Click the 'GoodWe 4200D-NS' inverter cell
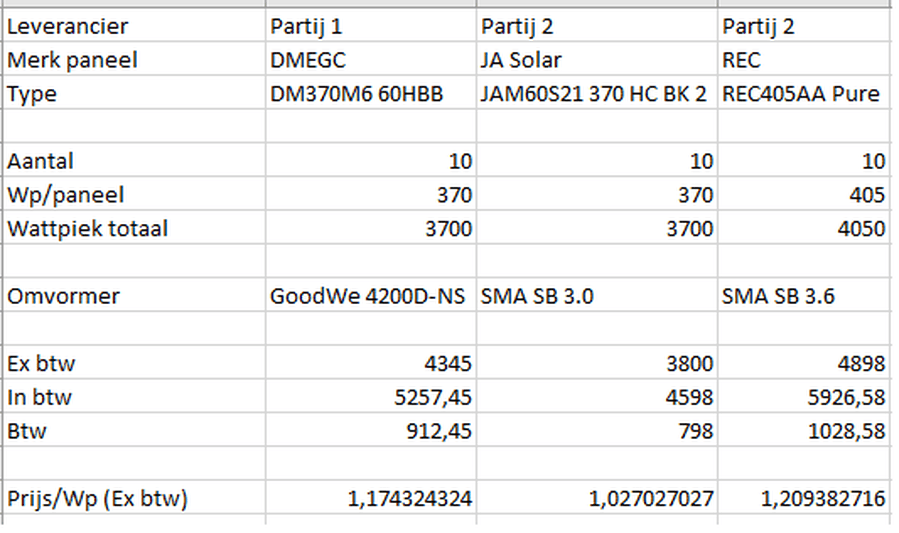Image resolution: width=899 pixels, height=533 pixels. click(x=371, y=296)
